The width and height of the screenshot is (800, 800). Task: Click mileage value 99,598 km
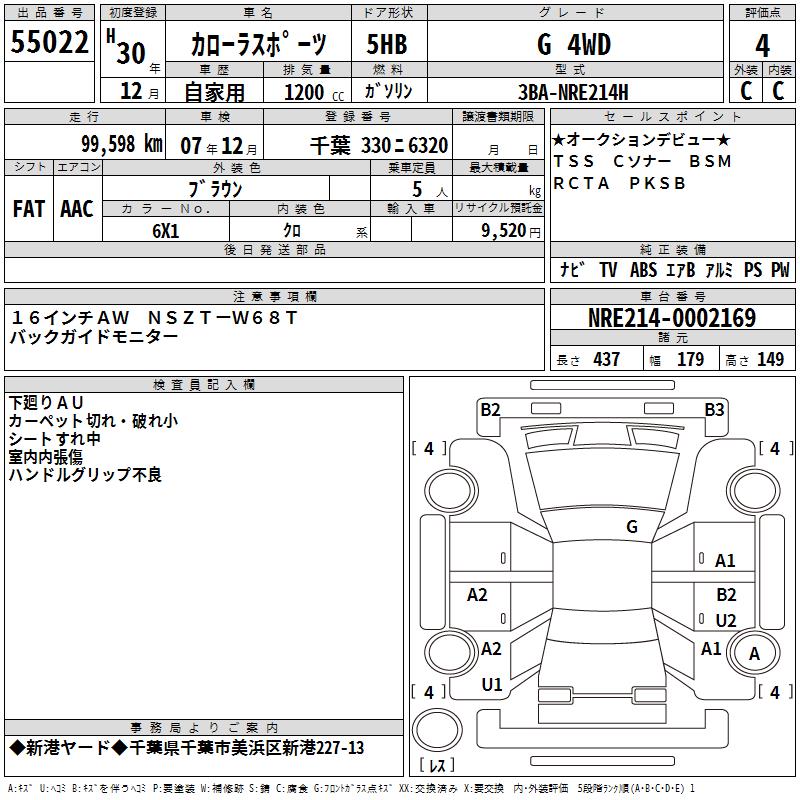pyautogui.click(x=122, y=144)
